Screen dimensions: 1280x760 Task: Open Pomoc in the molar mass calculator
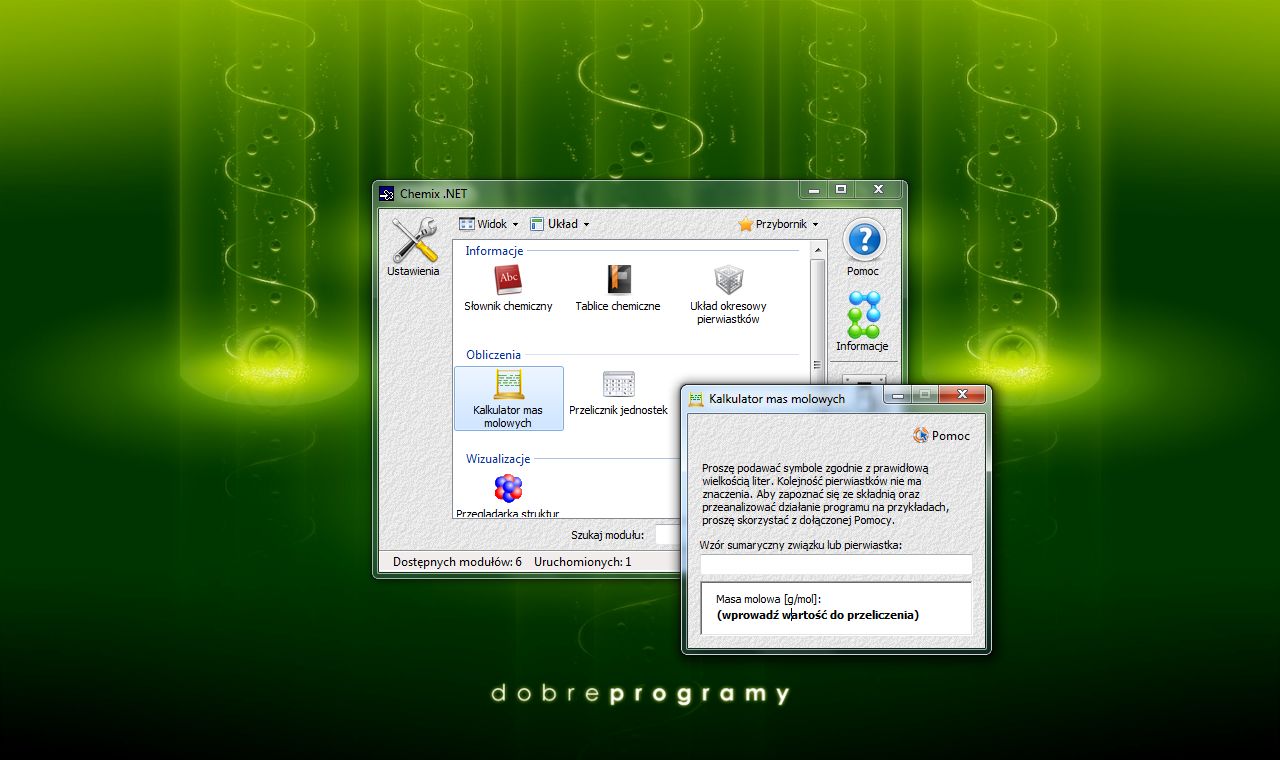pyautogui.click(x=942, y=436)
